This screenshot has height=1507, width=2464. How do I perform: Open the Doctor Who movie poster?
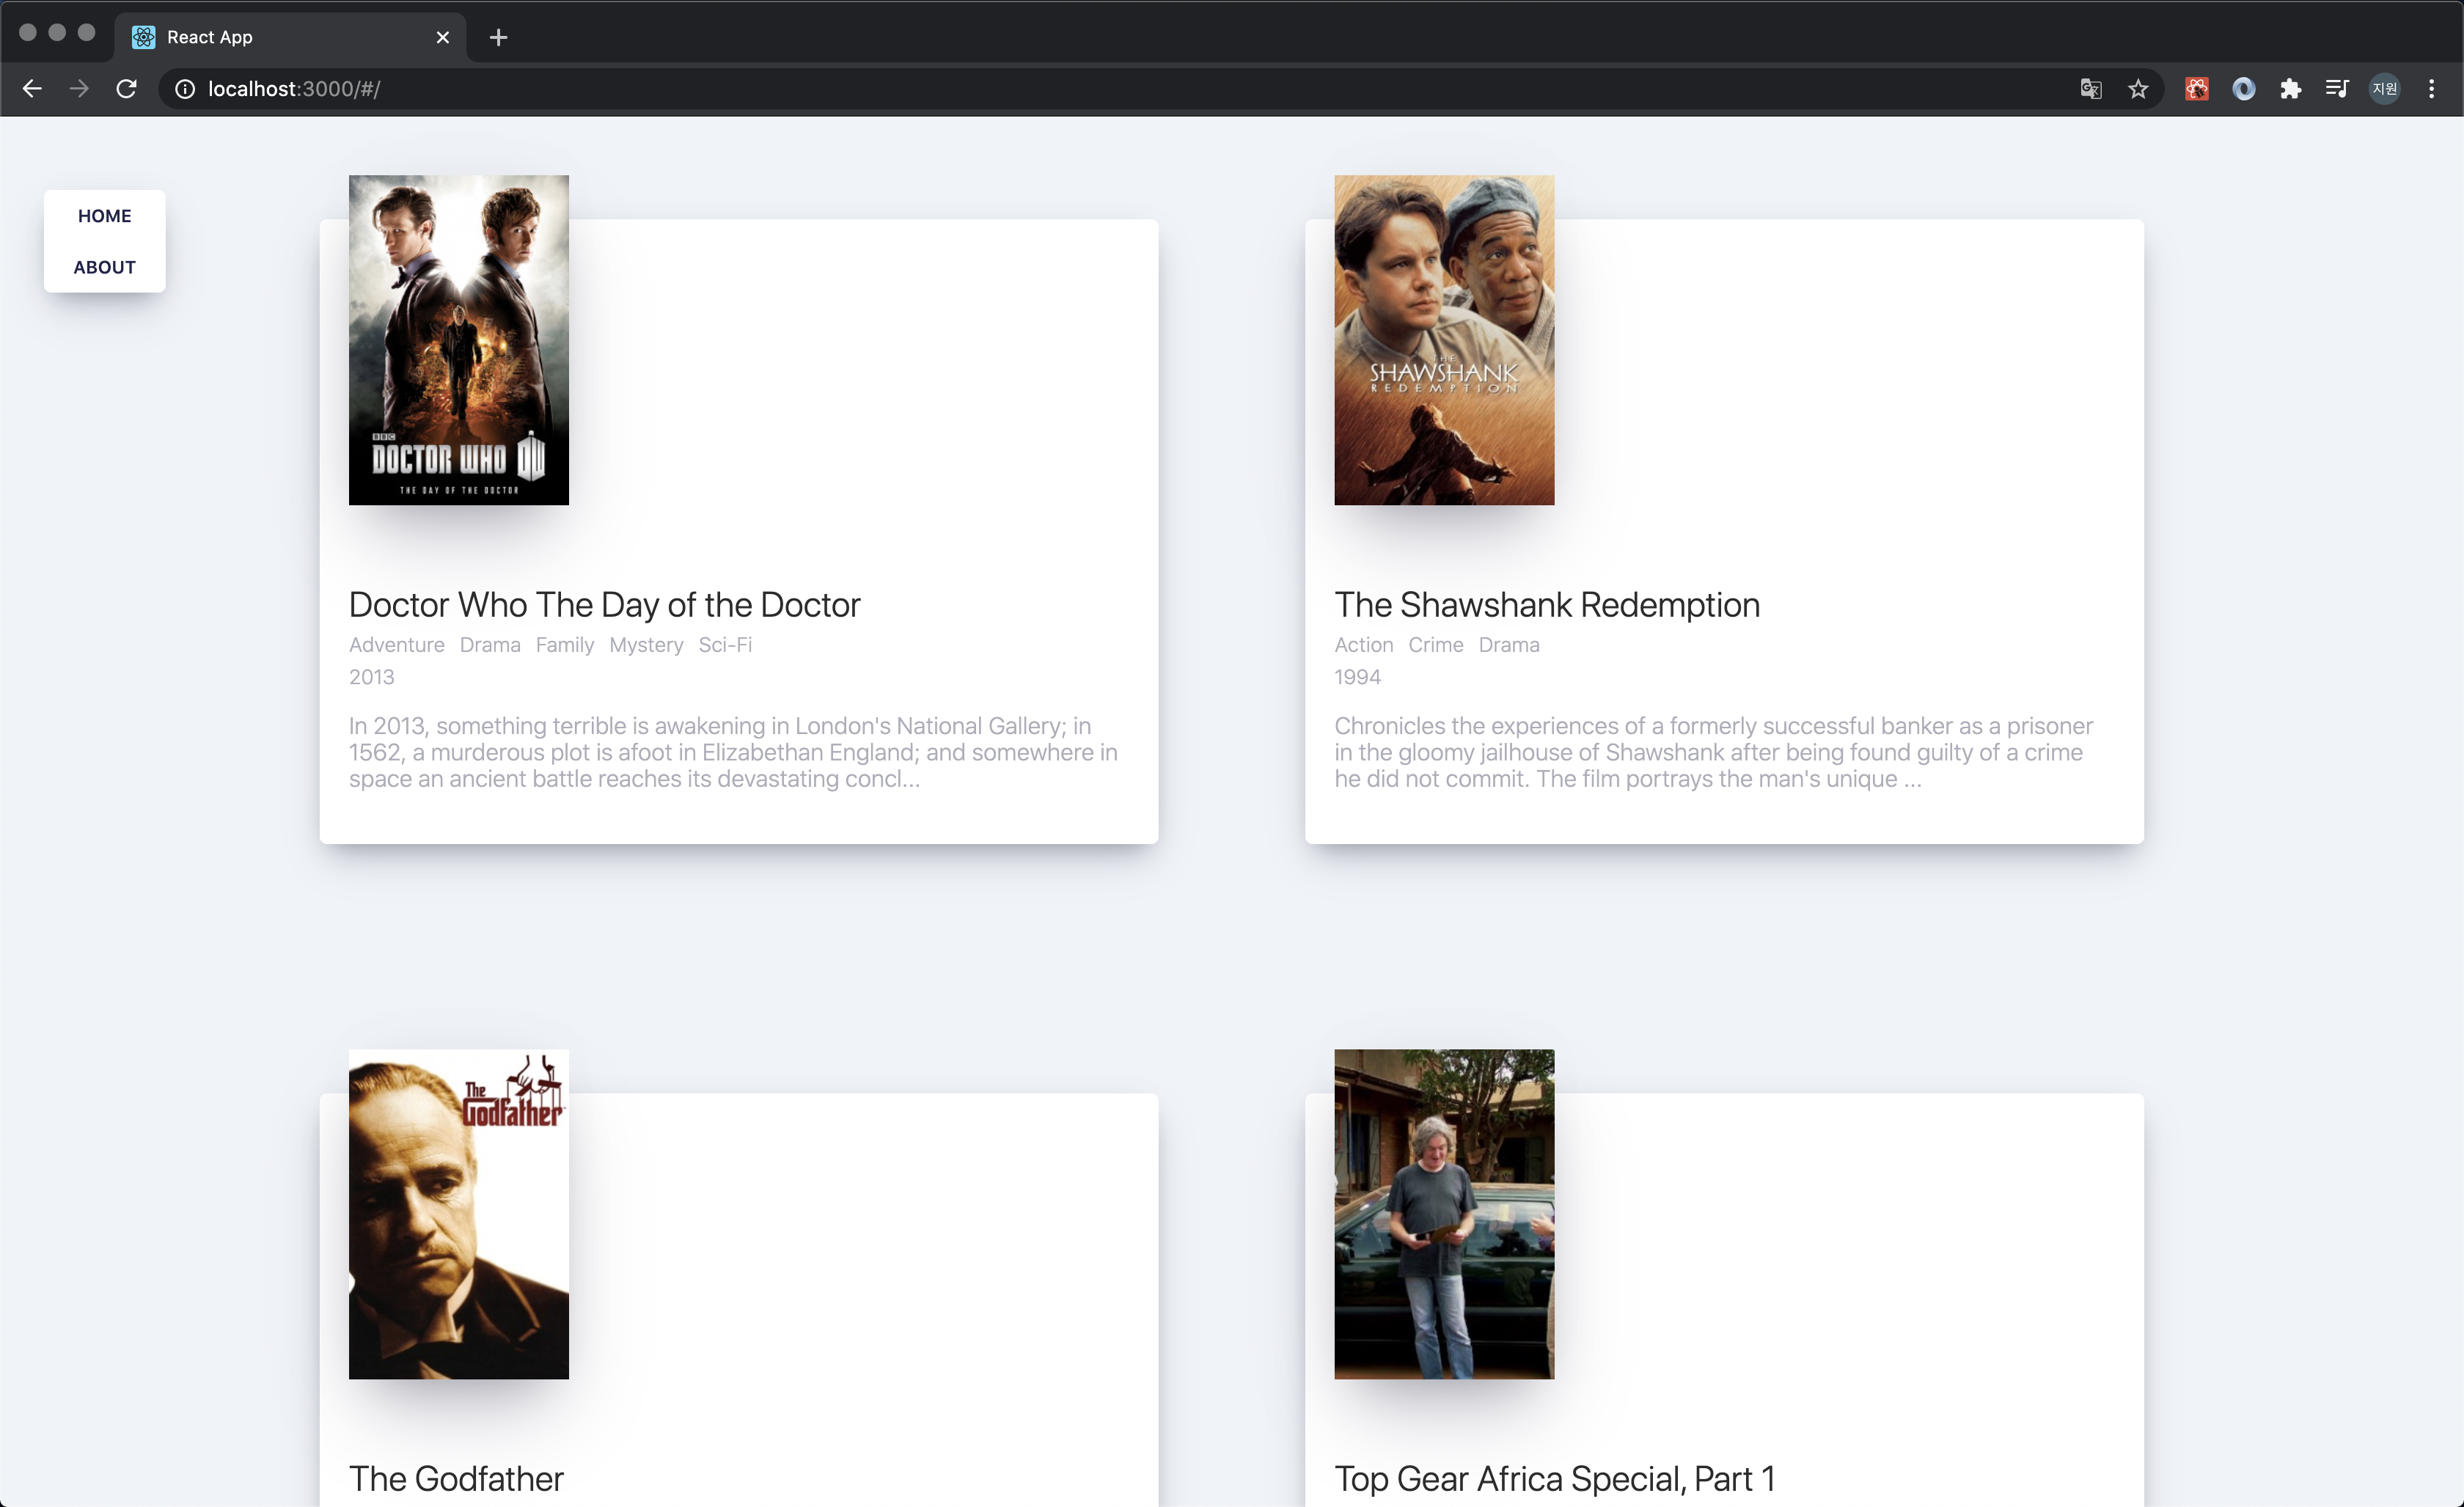coord(458,340)
